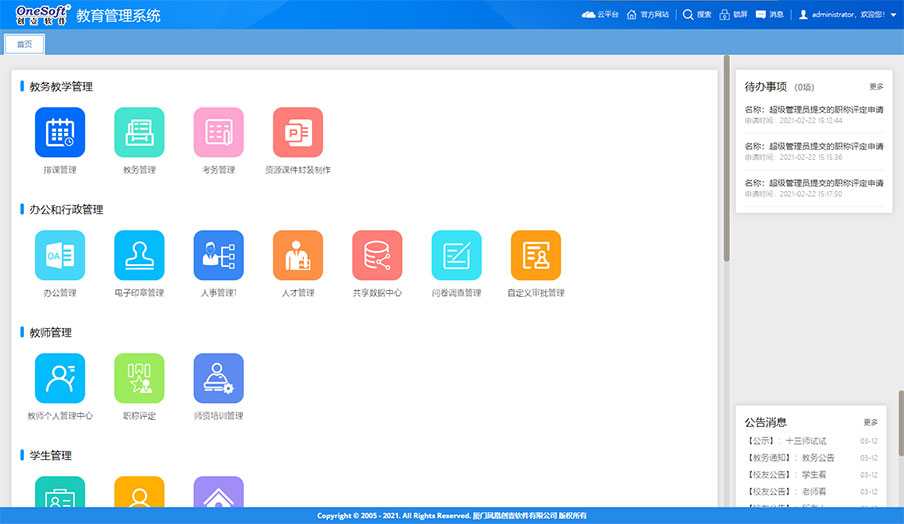904x524 pixels.
Task: Switch to the 首页 tab
Action: tap(24, 44)
